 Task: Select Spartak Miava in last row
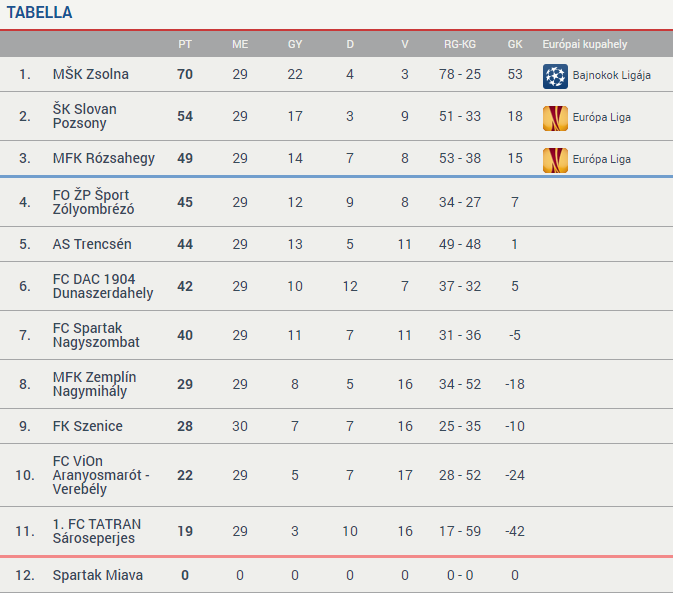[x=97, y=575]
